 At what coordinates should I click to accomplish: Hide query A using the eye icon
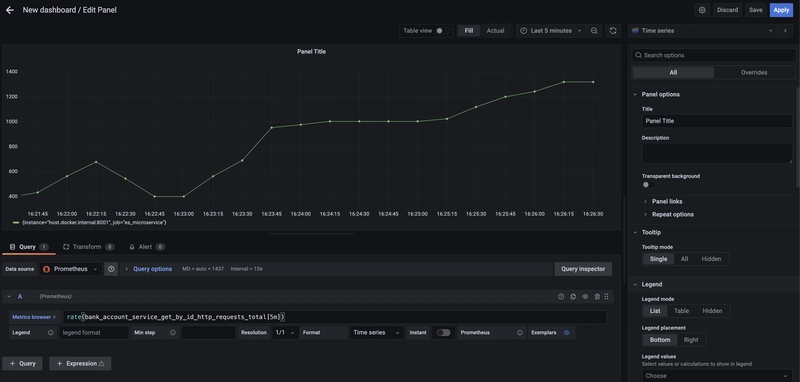tap(585, 296)
